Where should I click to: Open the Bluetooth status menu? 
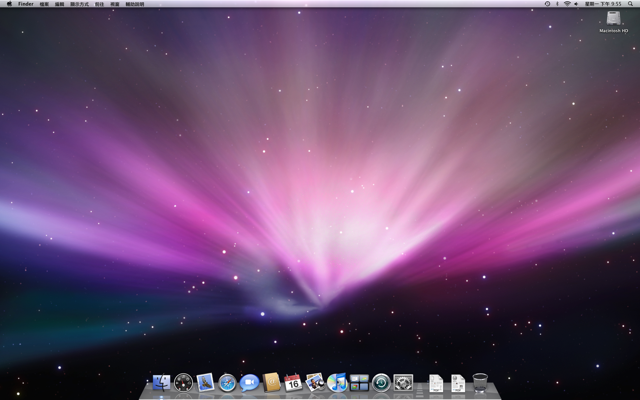click(557, 4)
